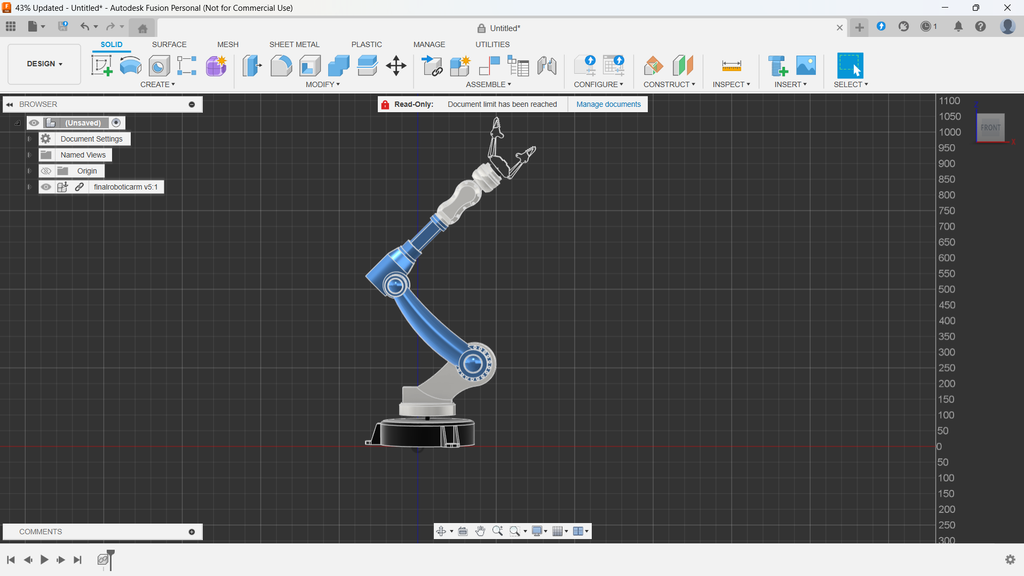Open the notifications bell

958,27
